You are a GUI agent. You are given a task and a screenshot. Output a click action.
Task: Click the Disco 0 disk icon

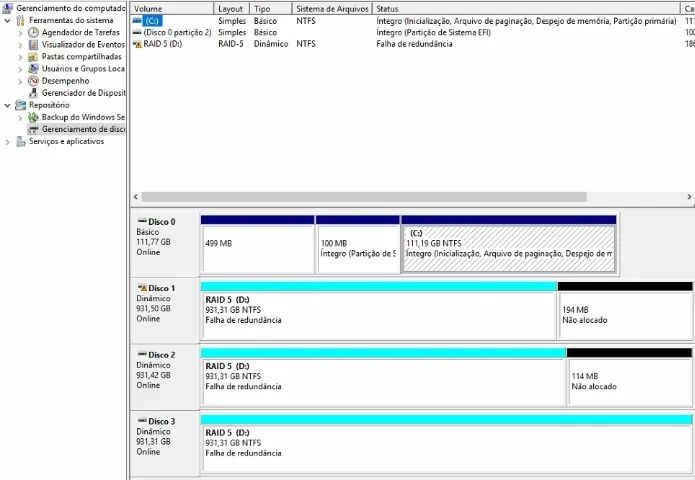[142, 221]
